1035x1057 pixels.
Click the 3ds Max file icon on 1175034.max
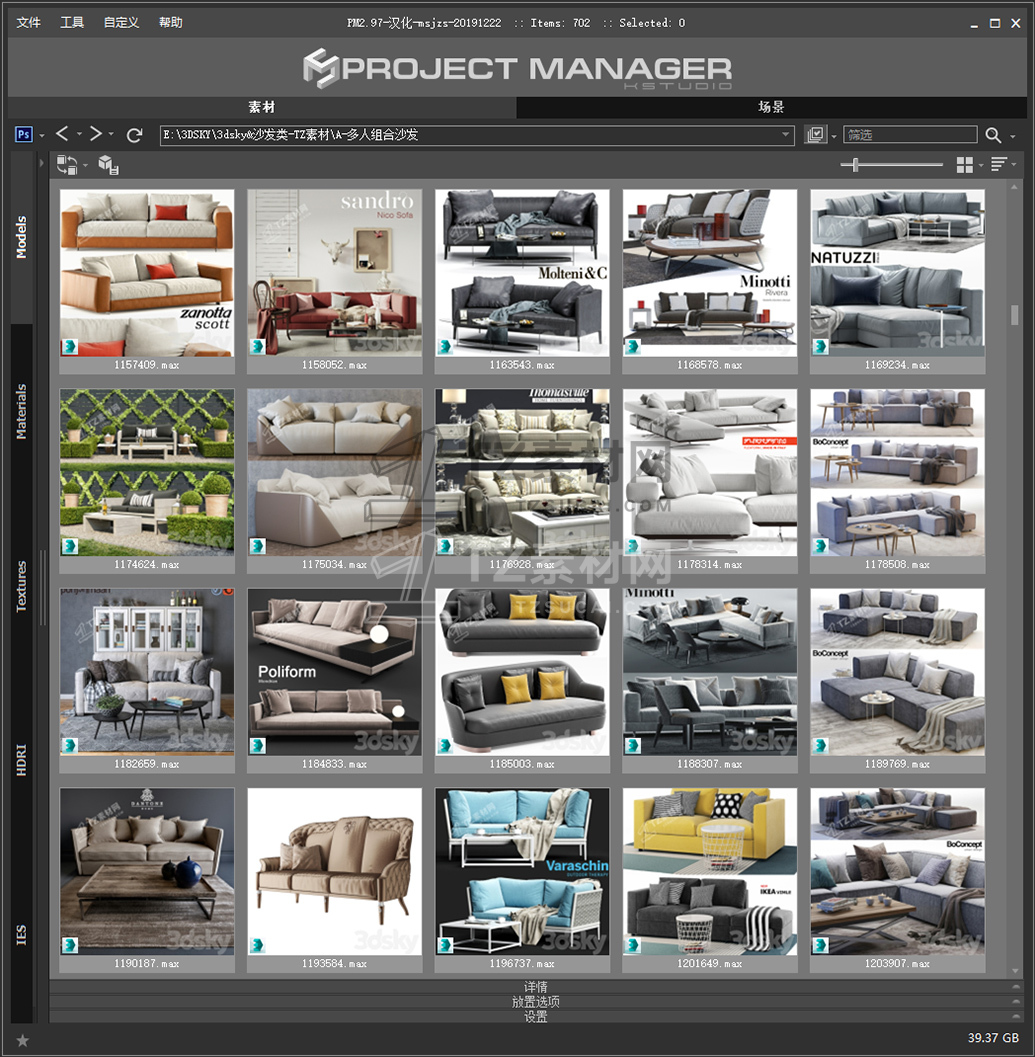tap(258, 546)
